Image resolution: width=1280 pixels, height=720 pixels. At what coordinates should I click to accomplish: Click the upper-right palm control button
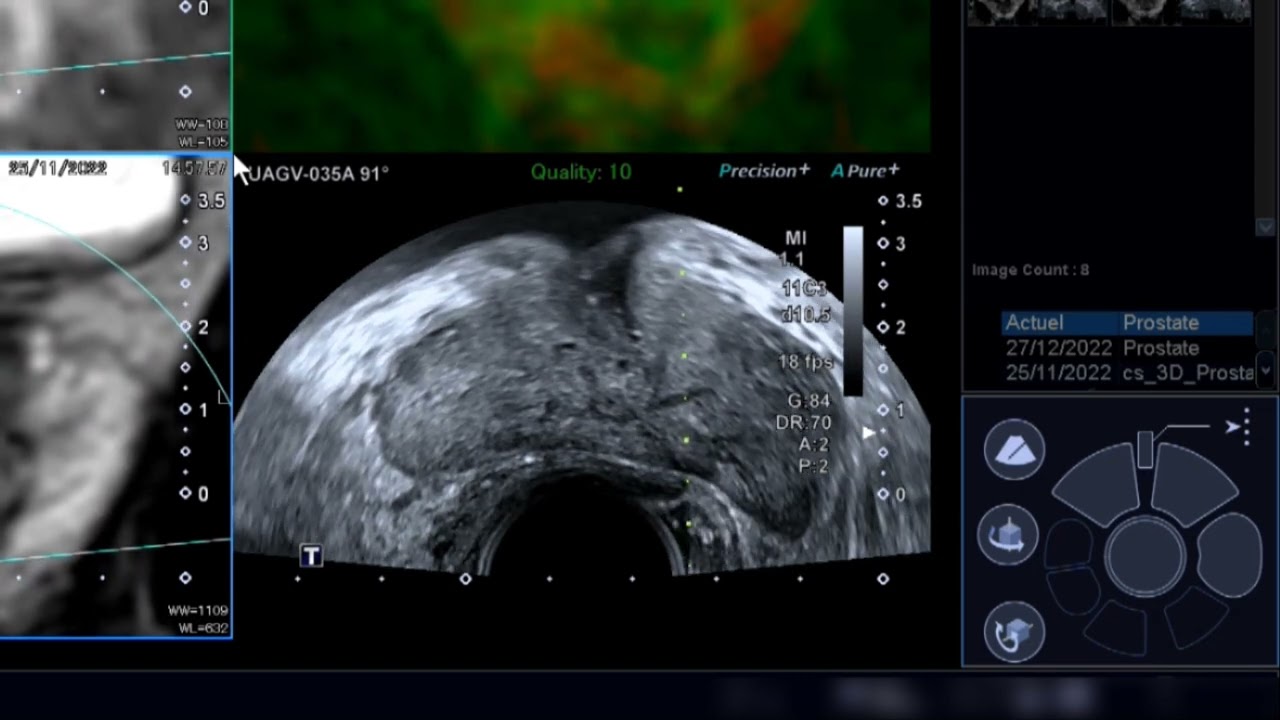click(x=1195, y=485)
